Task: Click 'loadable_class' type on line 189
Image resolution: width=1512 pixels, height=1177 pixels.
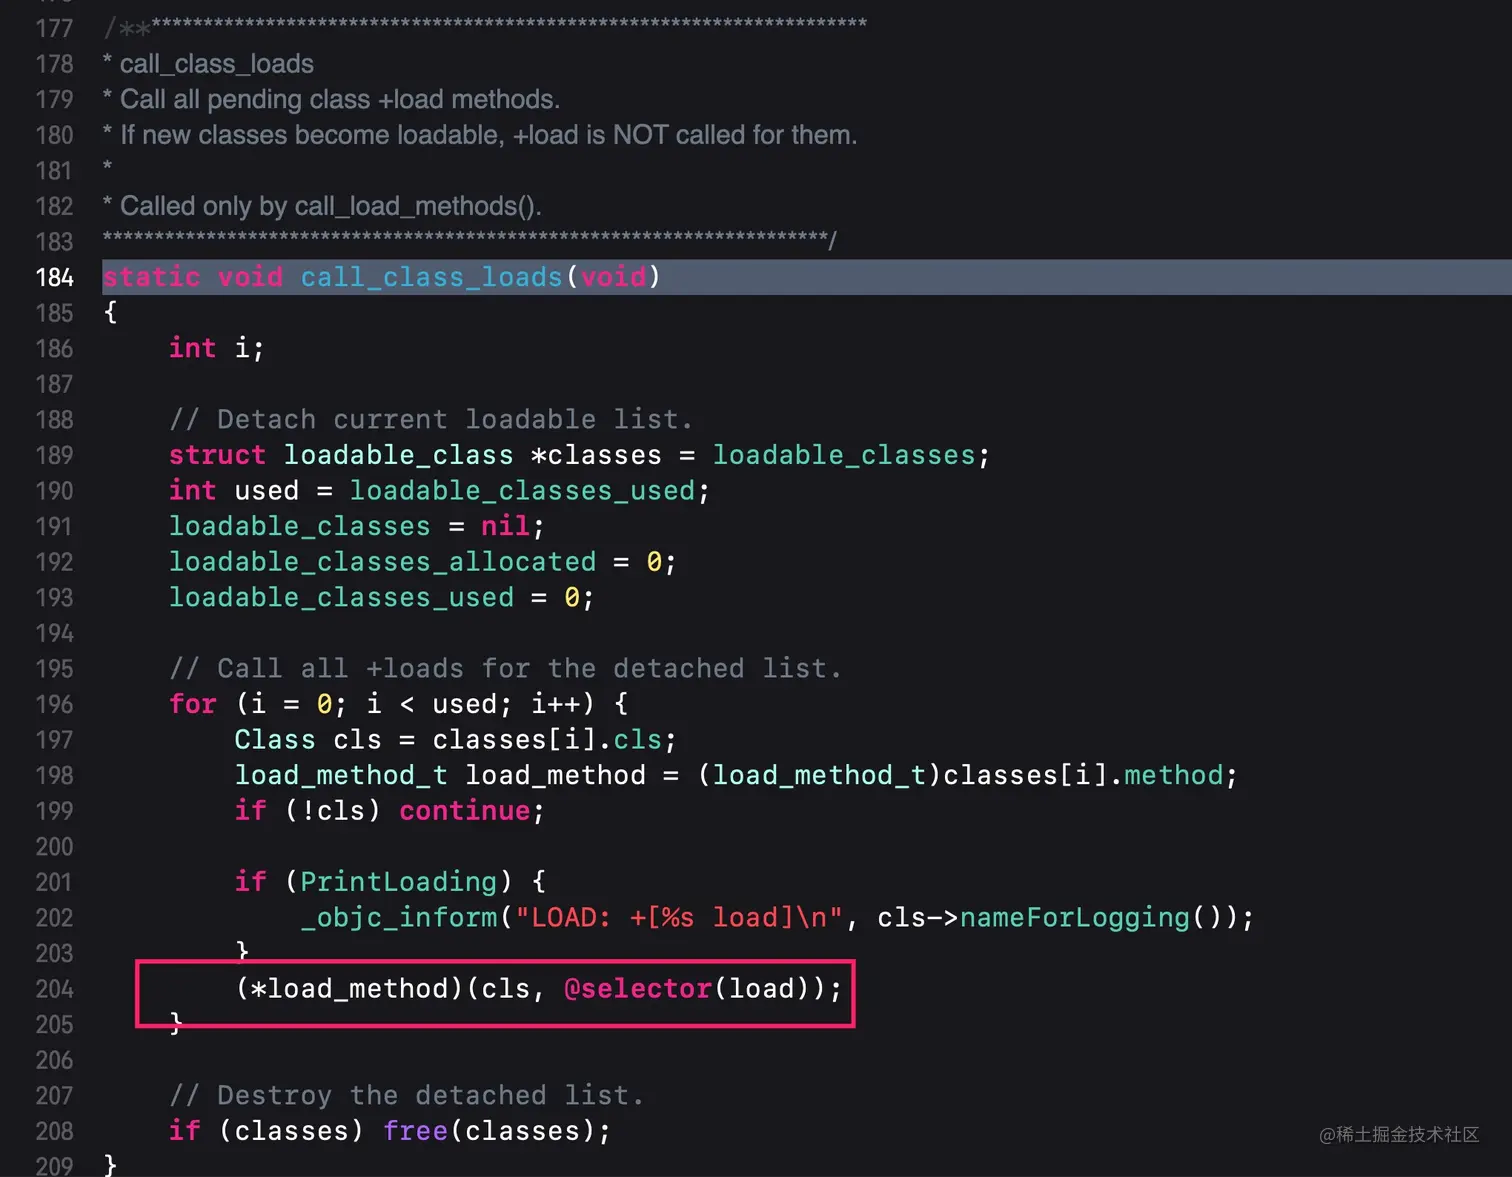Action: coord(398,455)
